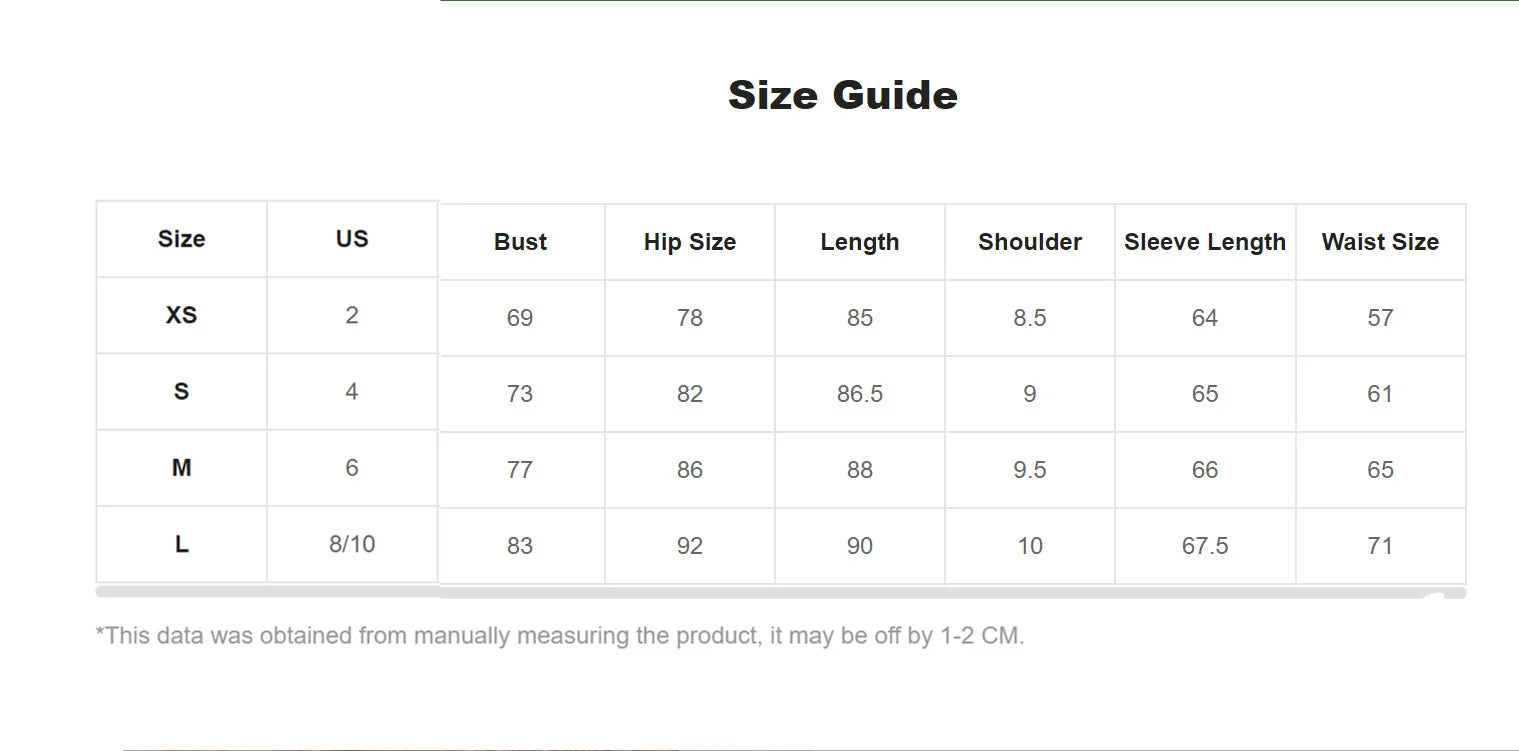Select the 86.5 length value cell

860,394
